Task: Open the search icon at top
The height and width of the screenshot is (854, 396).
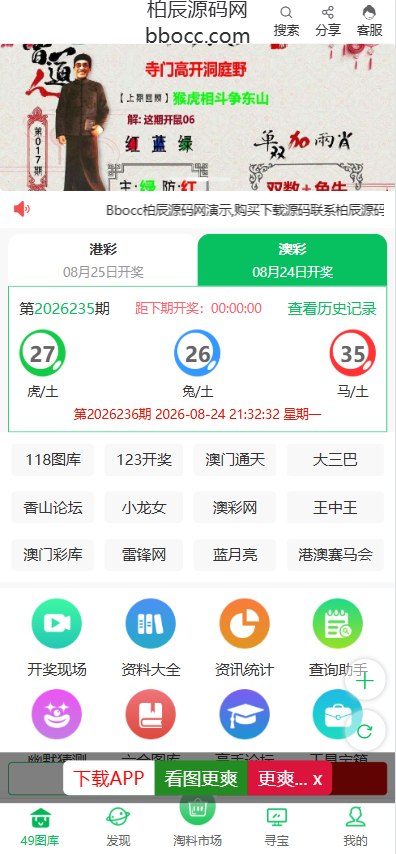Action: click(x=286, y=13)
